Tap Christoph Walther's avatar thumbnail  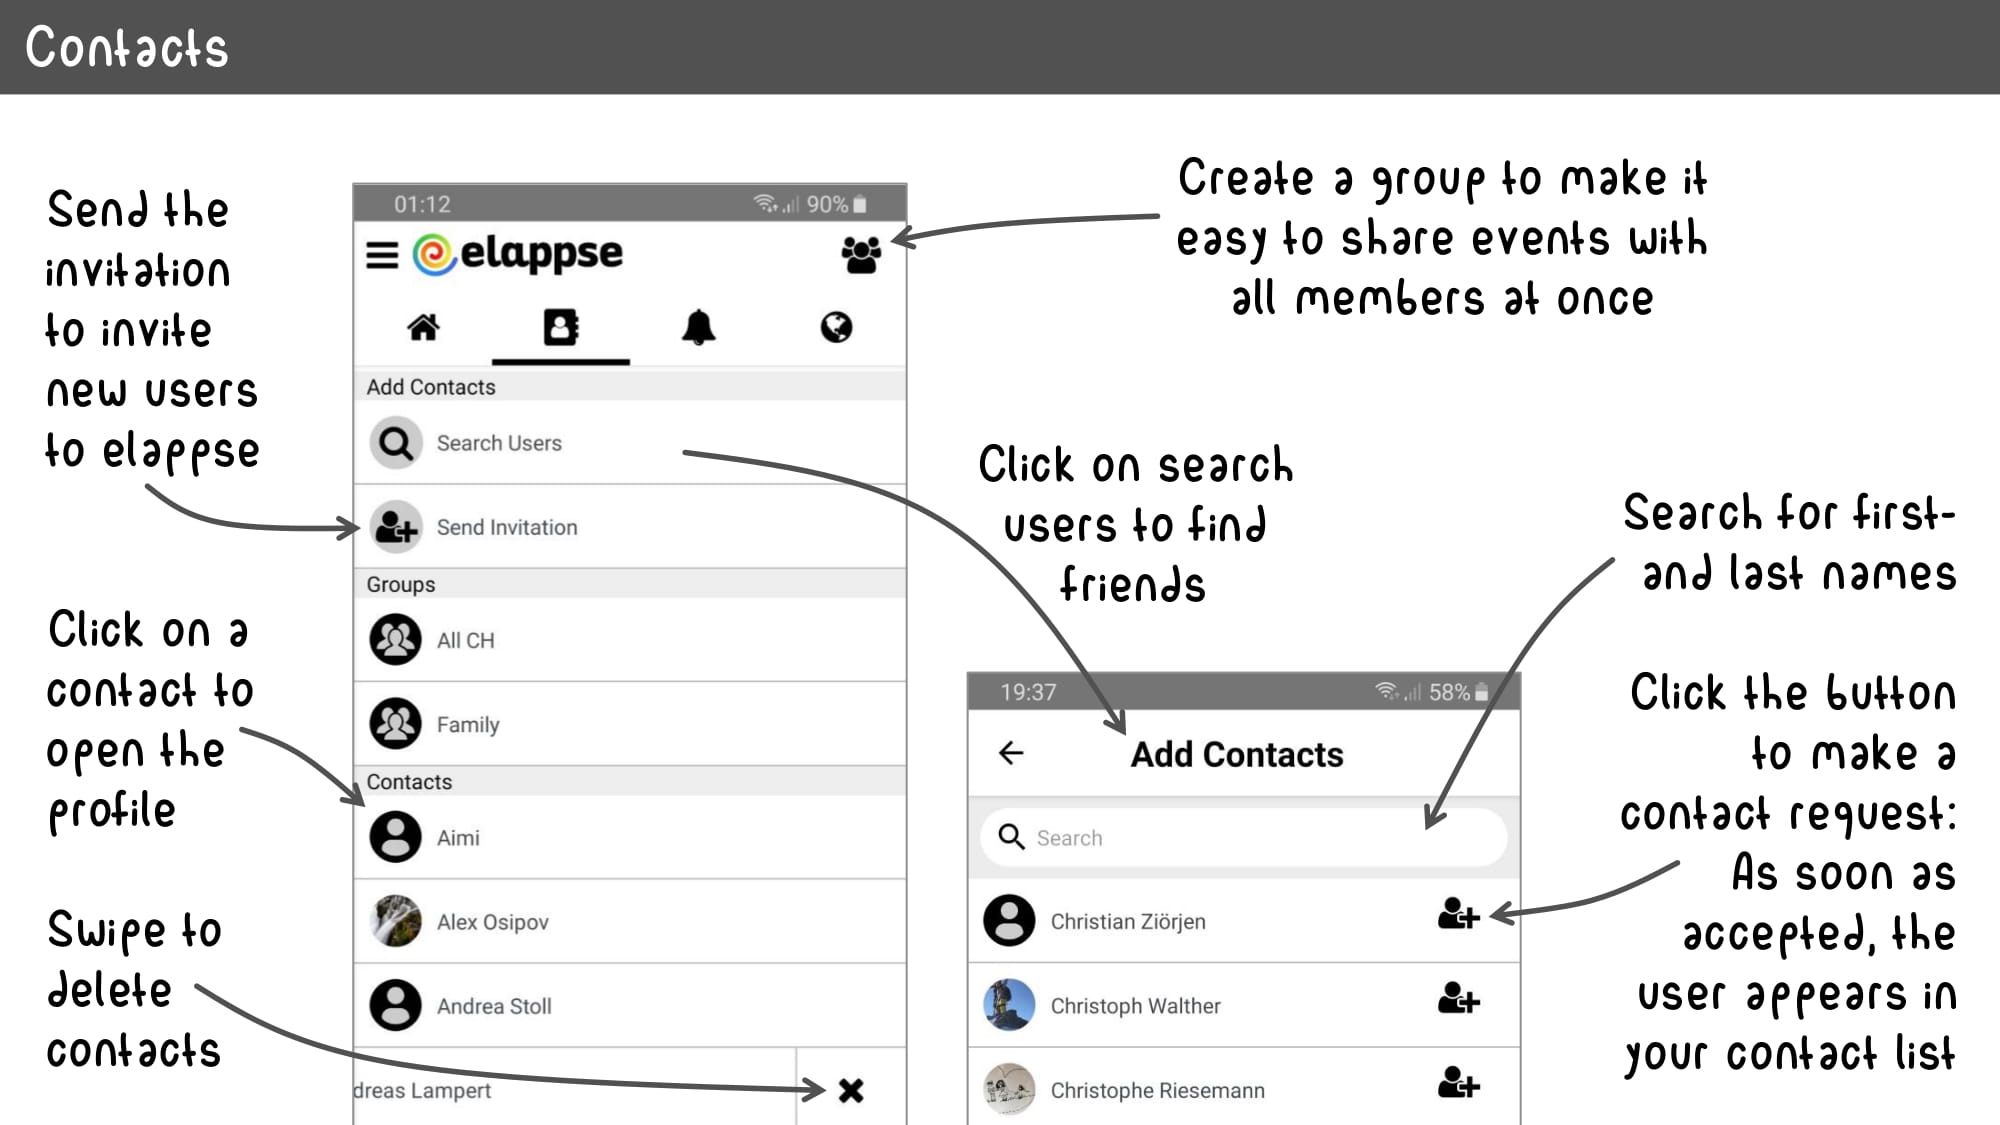click(1009, 1005)
